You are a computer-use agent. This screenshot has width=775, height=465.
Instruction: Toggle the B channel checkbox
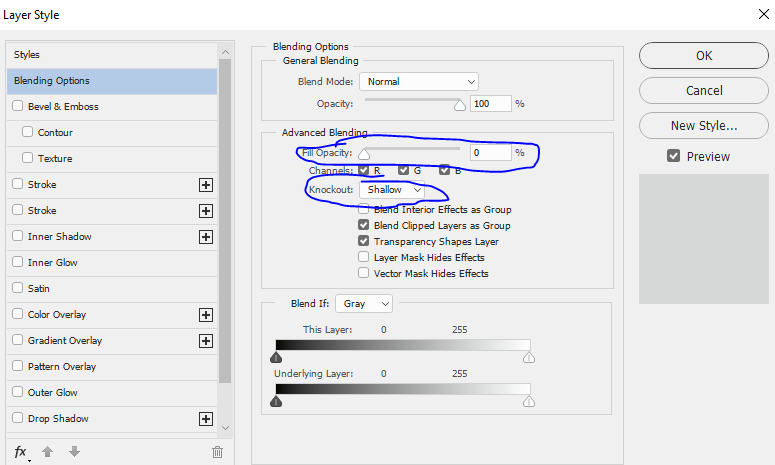click(444, 170)
